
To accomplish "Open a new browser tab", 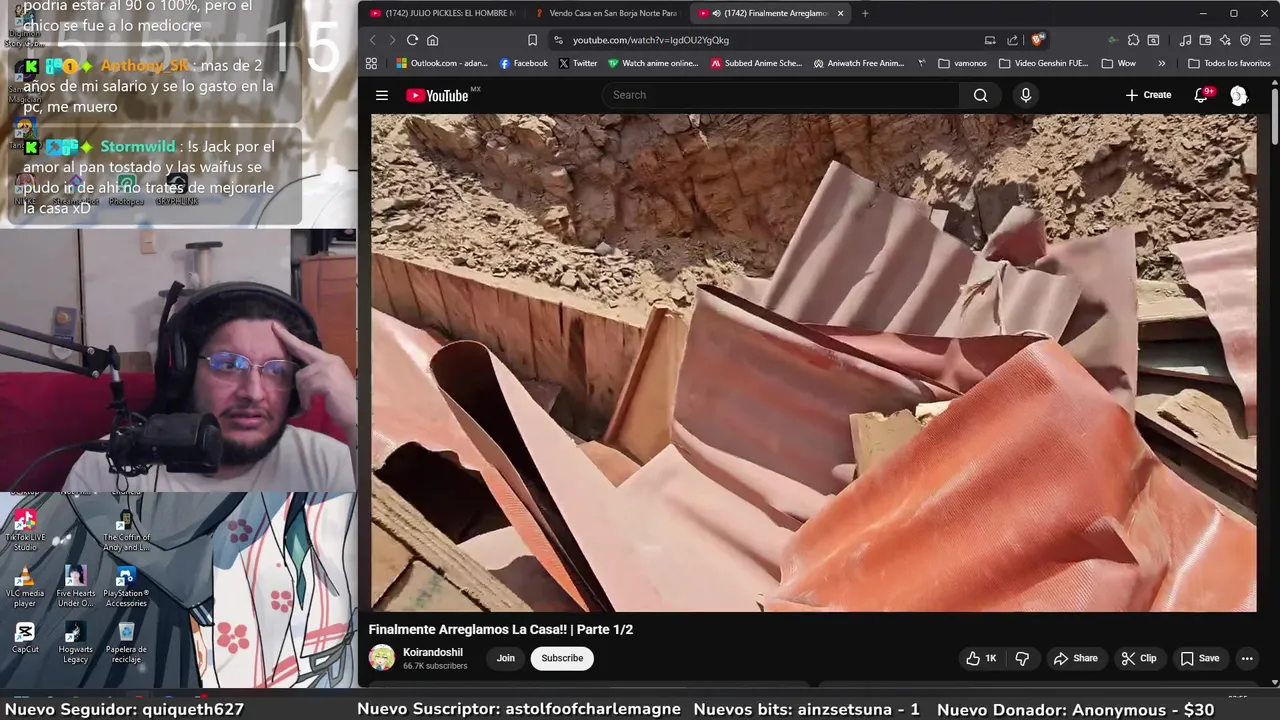I will [x=865, y=13].
